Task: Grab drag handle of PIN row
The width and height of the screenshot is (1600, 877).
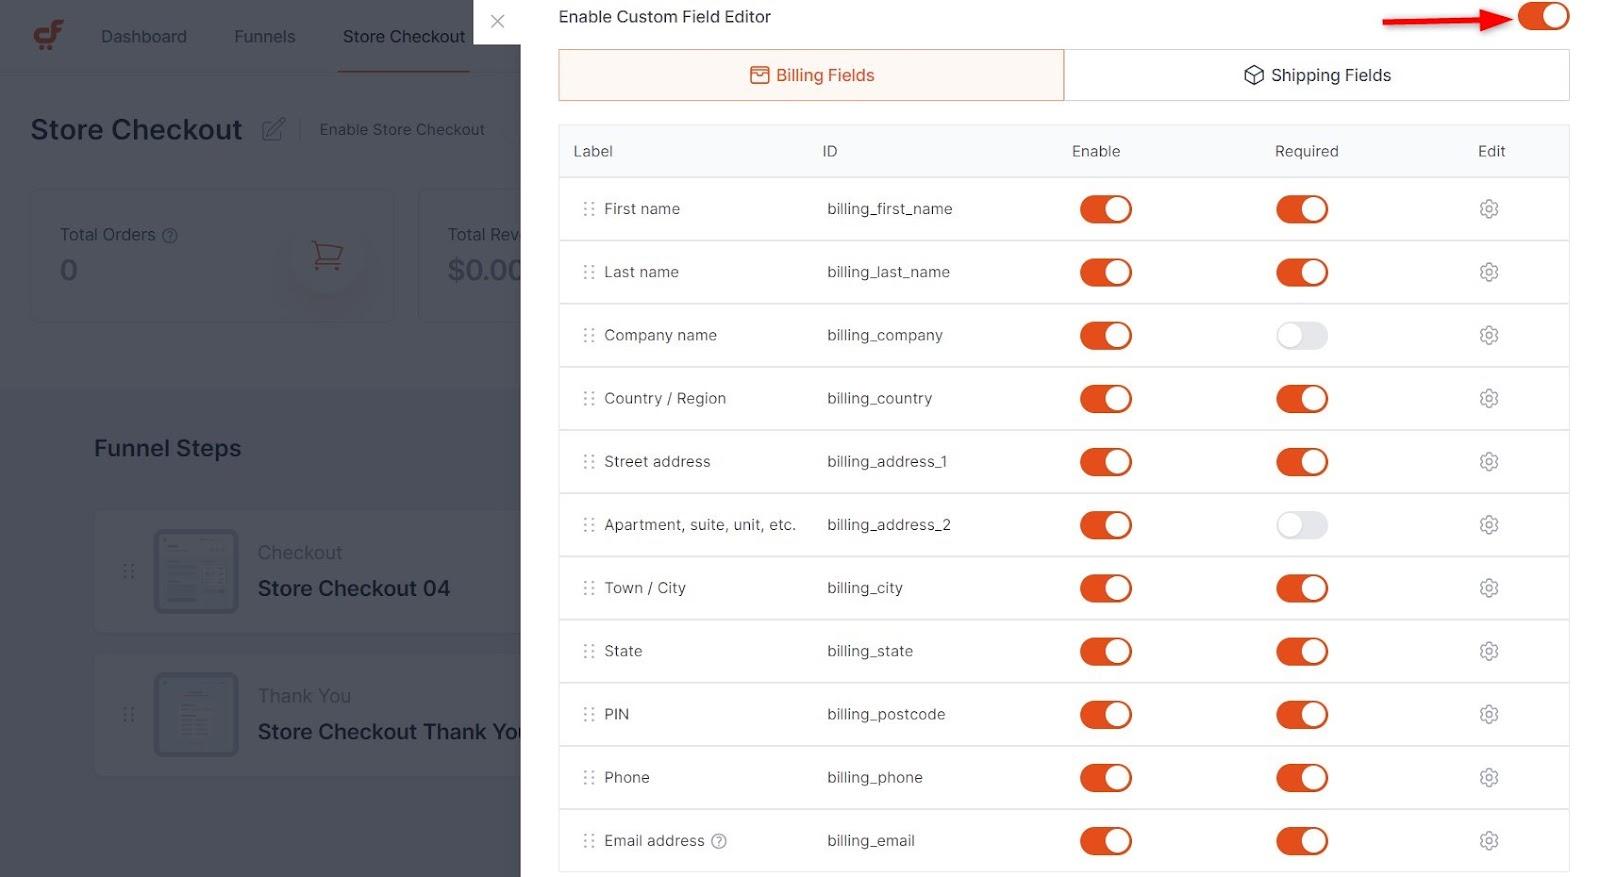Action: (x=588, y=714)
